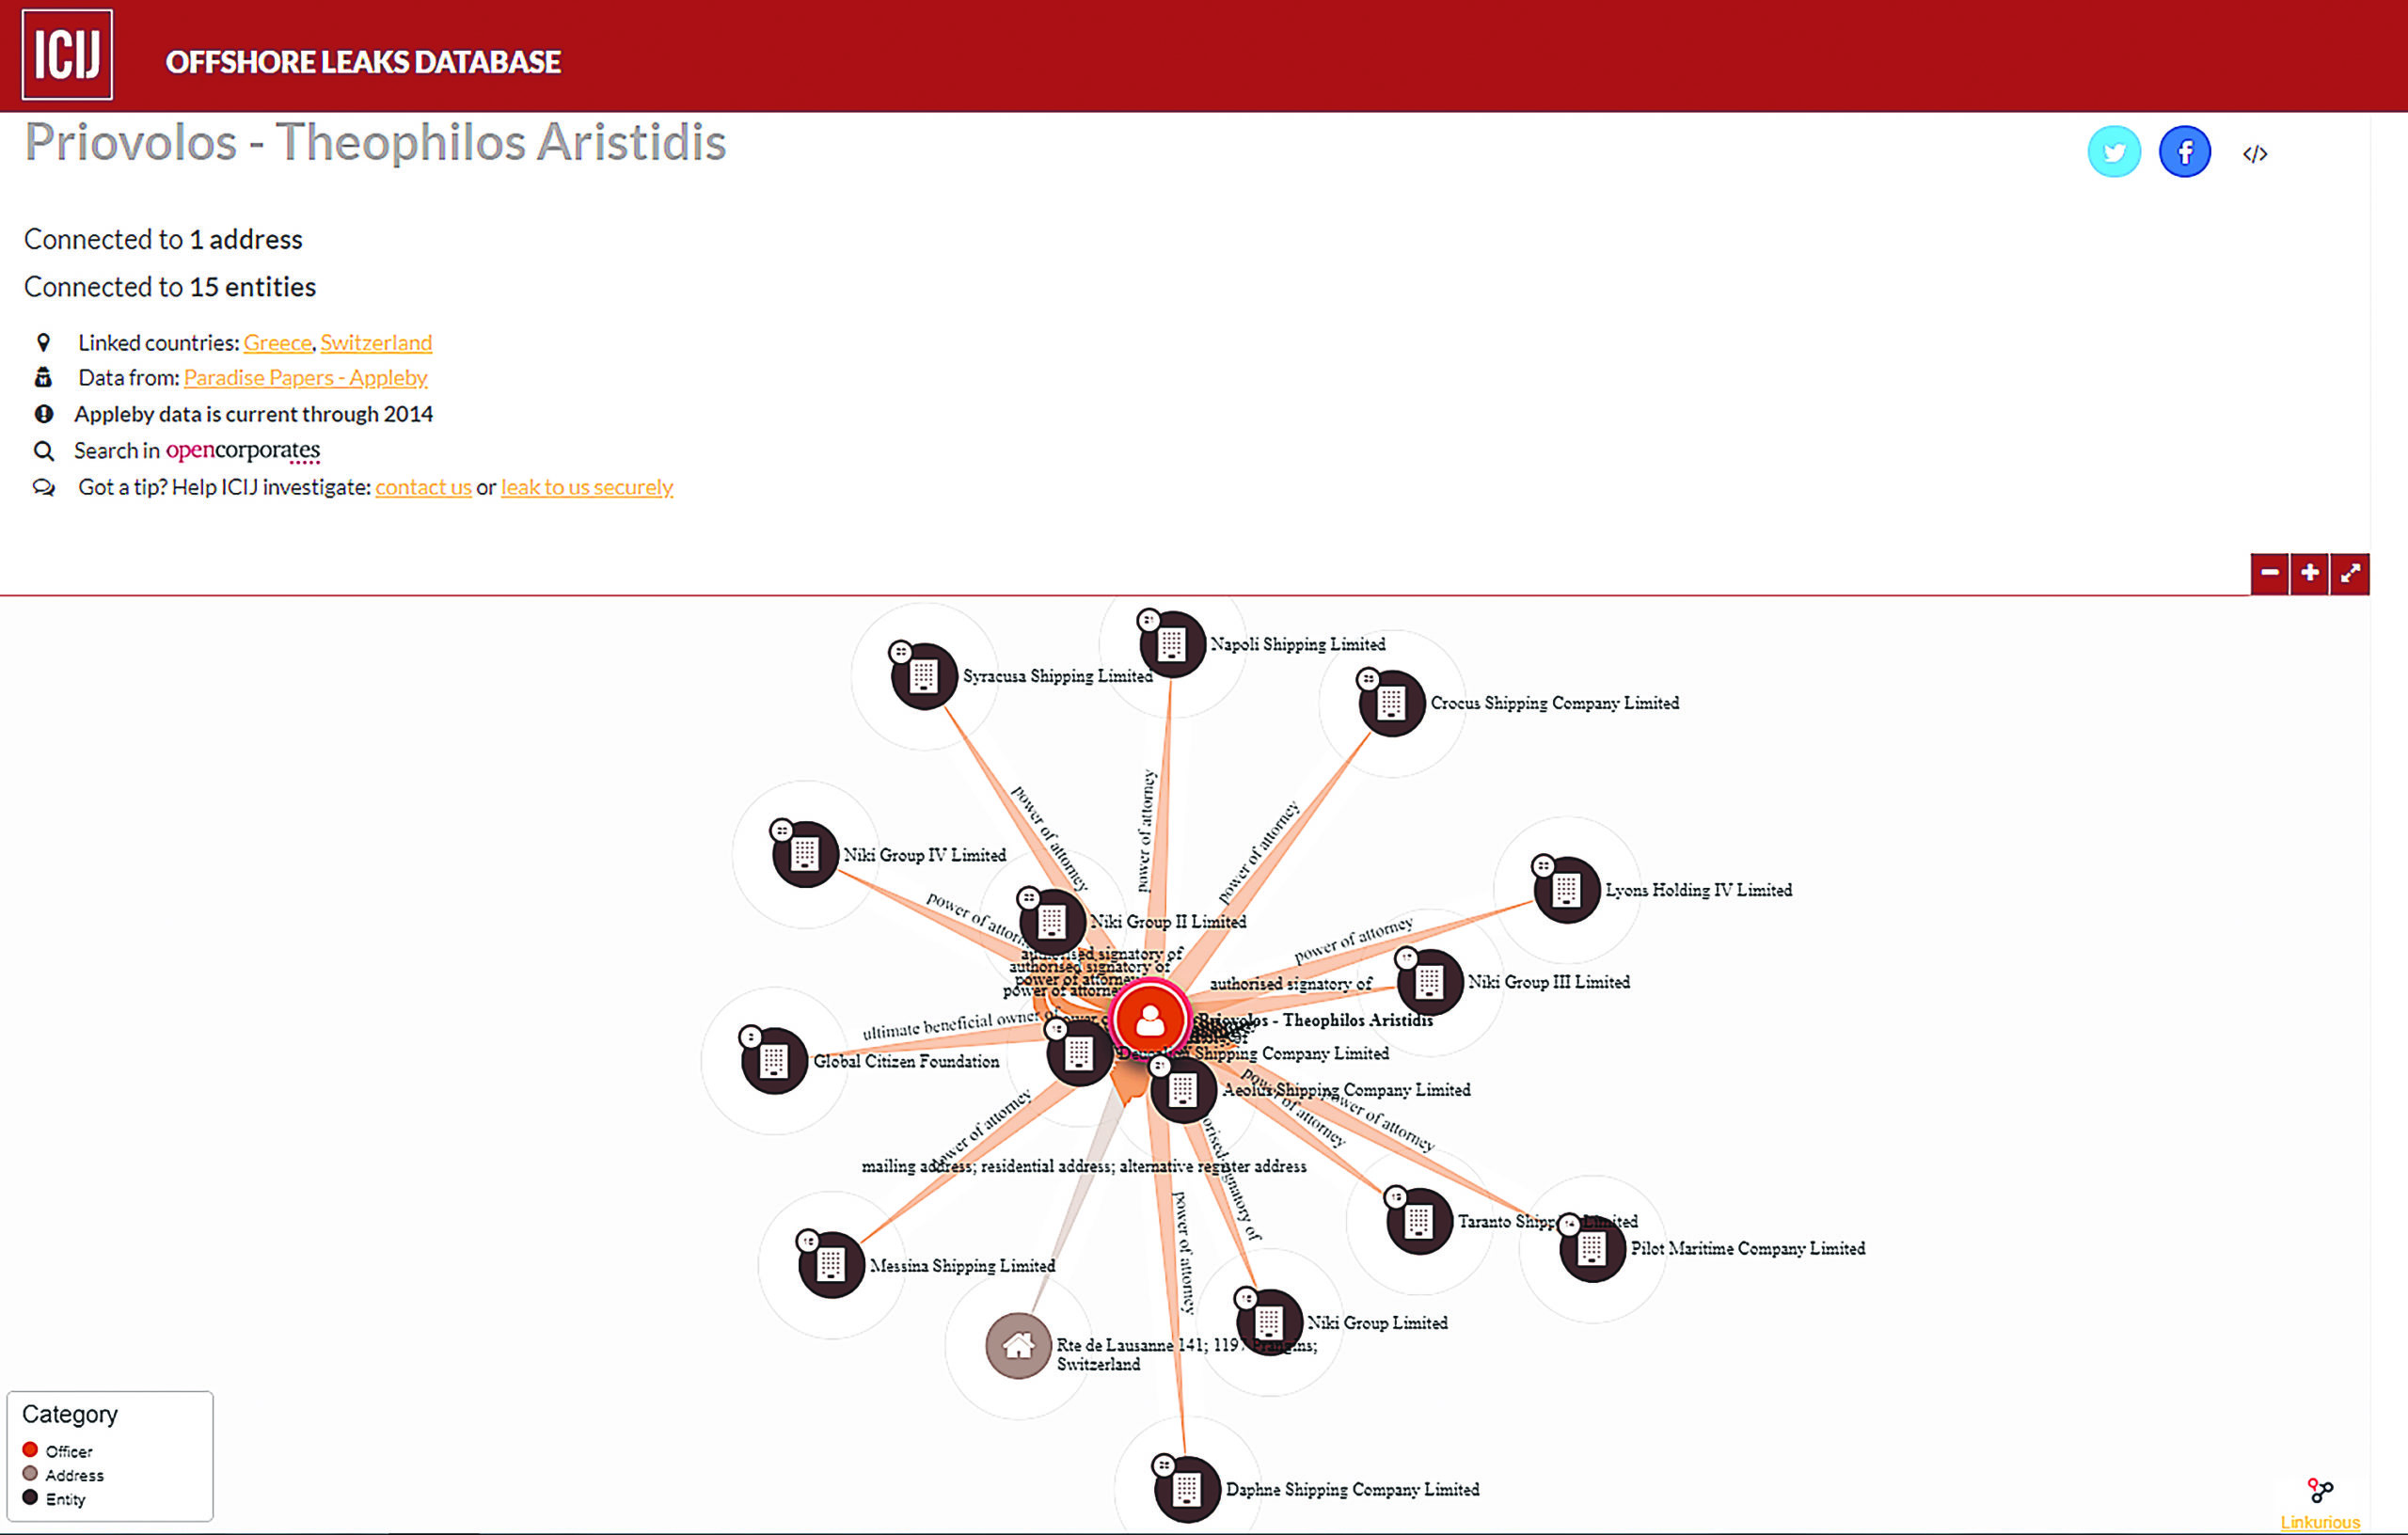This screenshot has width=2408, height=1535.
Task: Click the OFFSHORE LEAKS DATABASE title
Action: pos(363,62)
